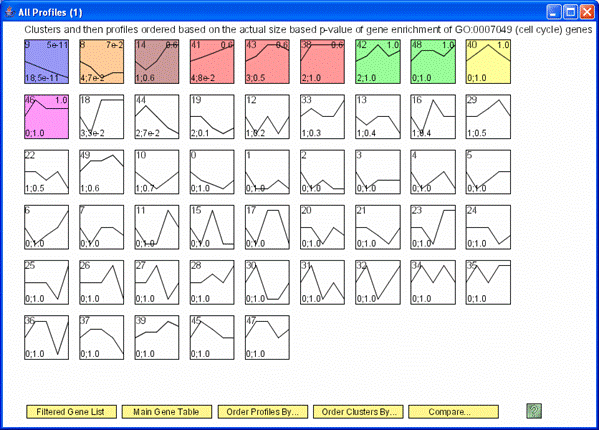Select green profile 48 box
Viewport: 599px width, 430px height.
pyautogui.click(x=433, y=61)
